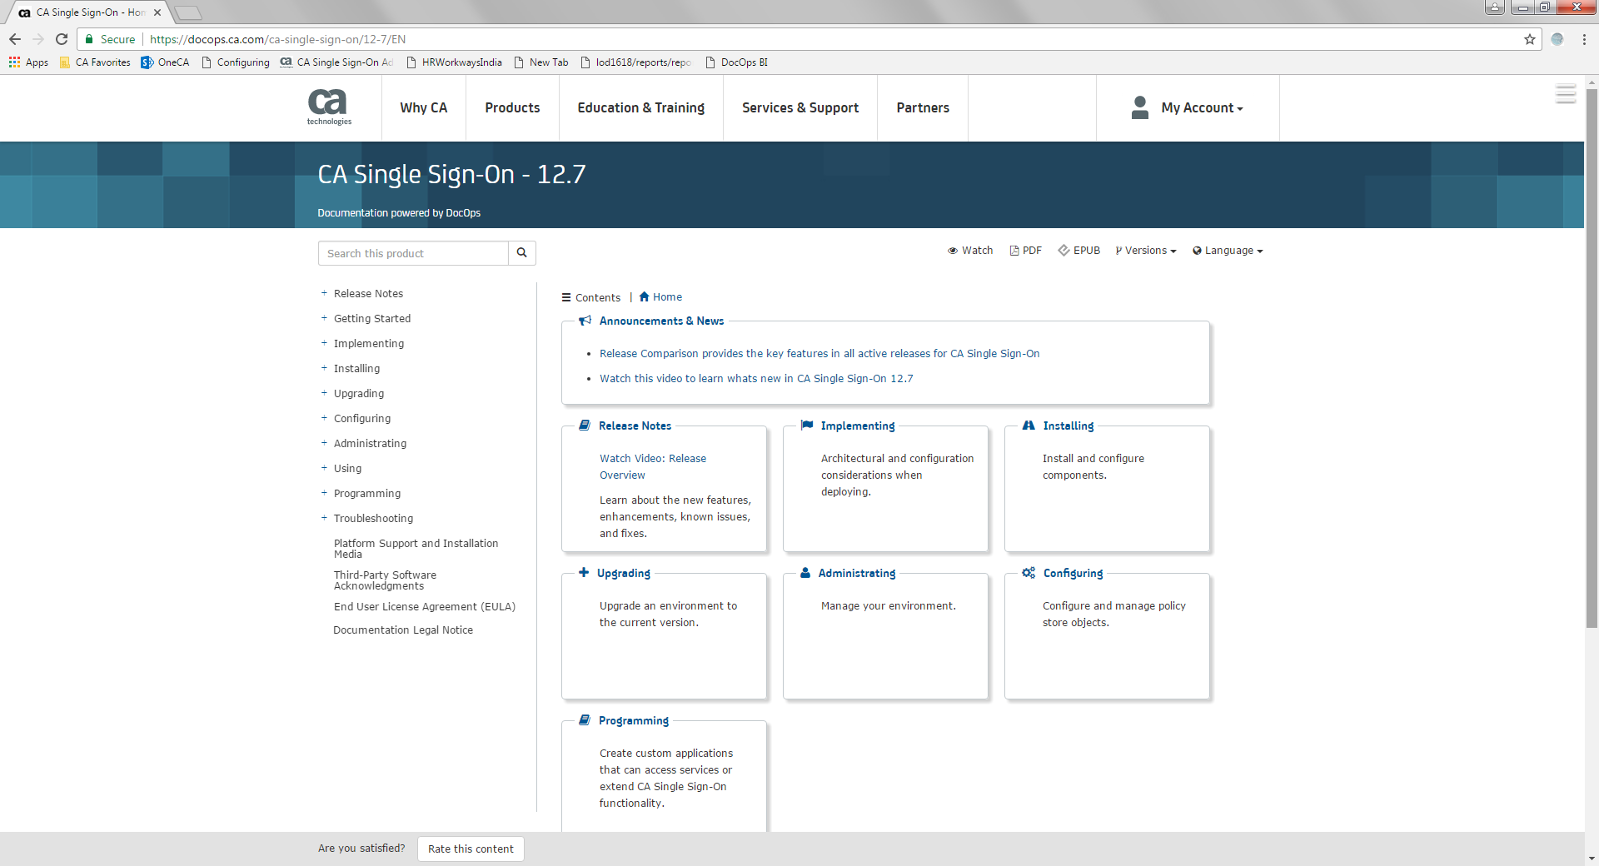Click the Contents list icon
Screen dimensions: 1599x866
tap(566, 298)
